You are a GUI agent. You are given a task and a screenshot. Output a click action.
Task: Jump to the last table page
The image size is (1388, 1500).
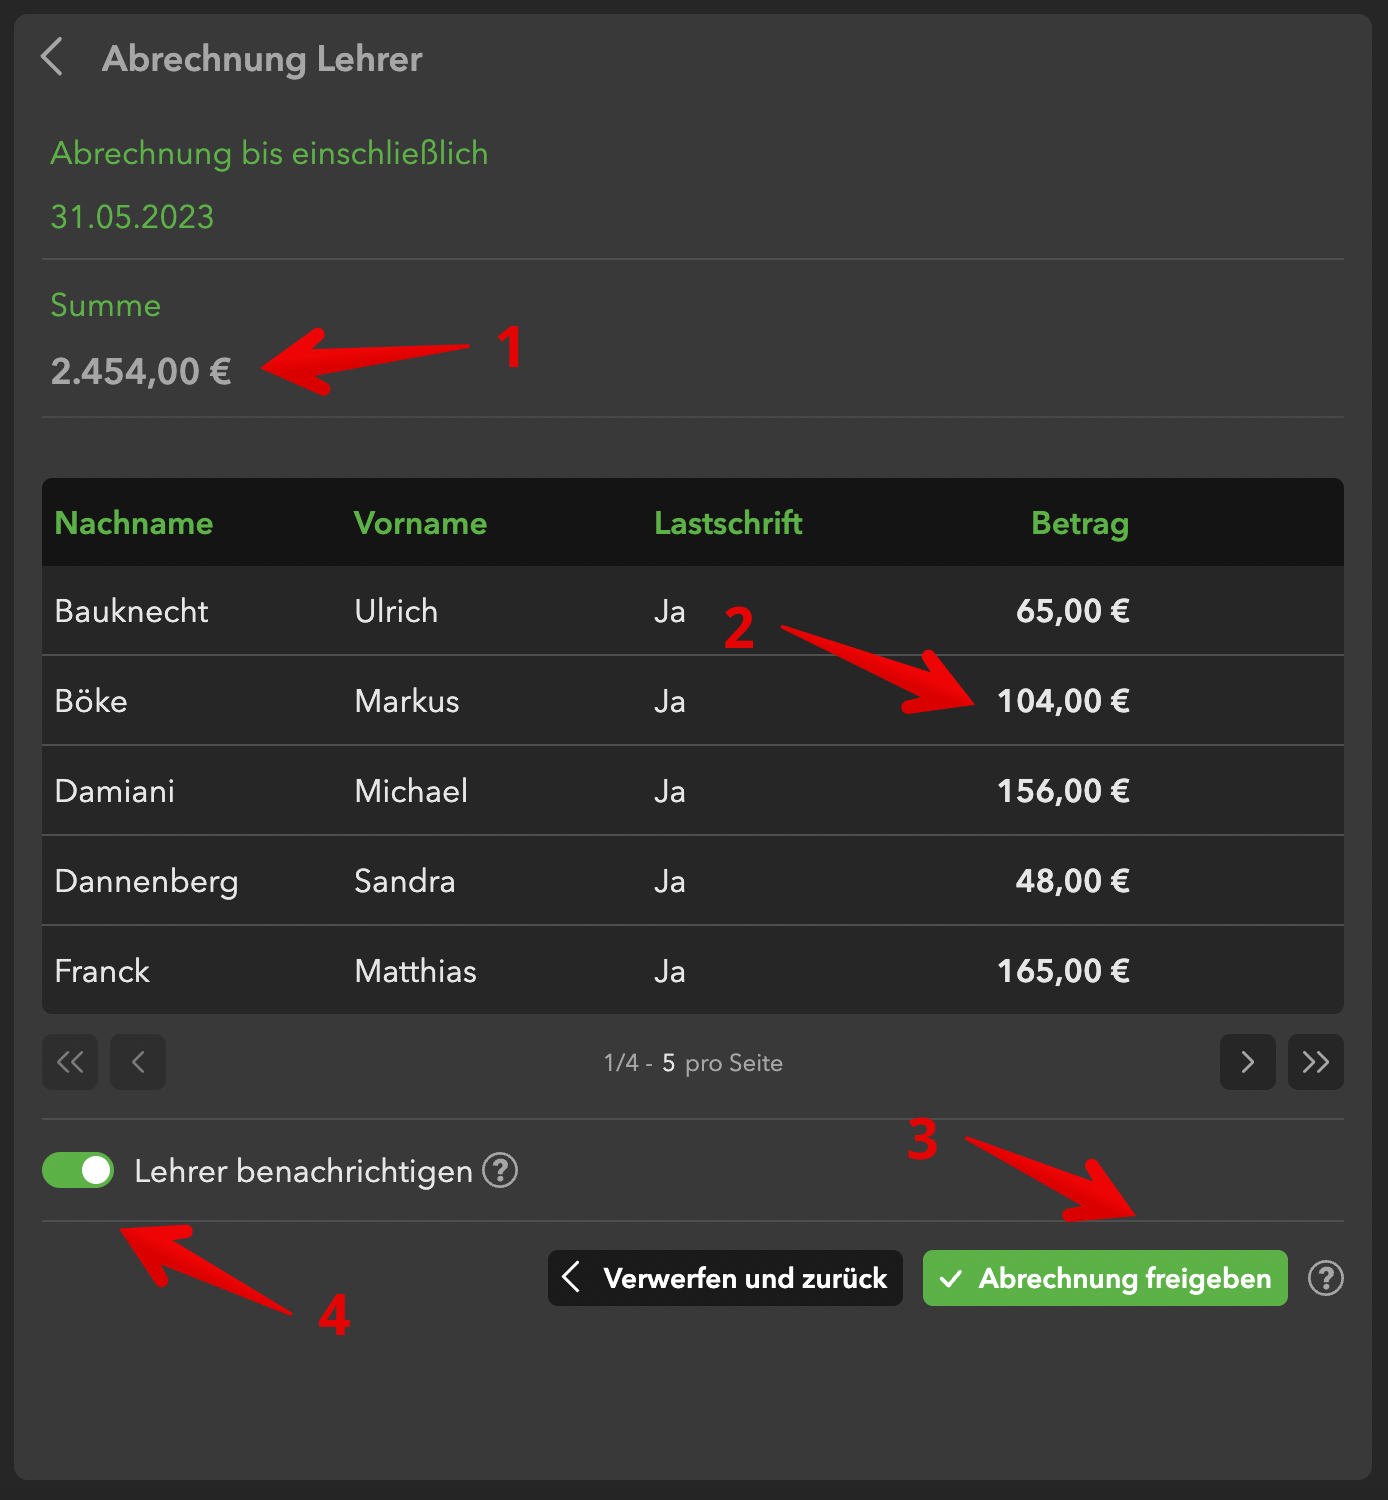1315,1062
